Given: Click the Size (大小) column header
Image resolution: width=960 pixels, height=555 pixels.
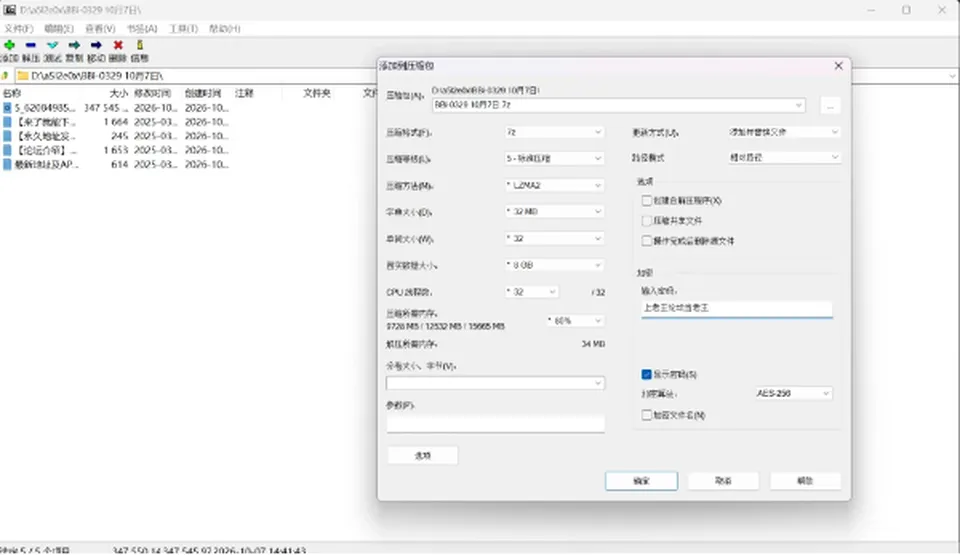Looking at the screenshot, I should point(119,93).
